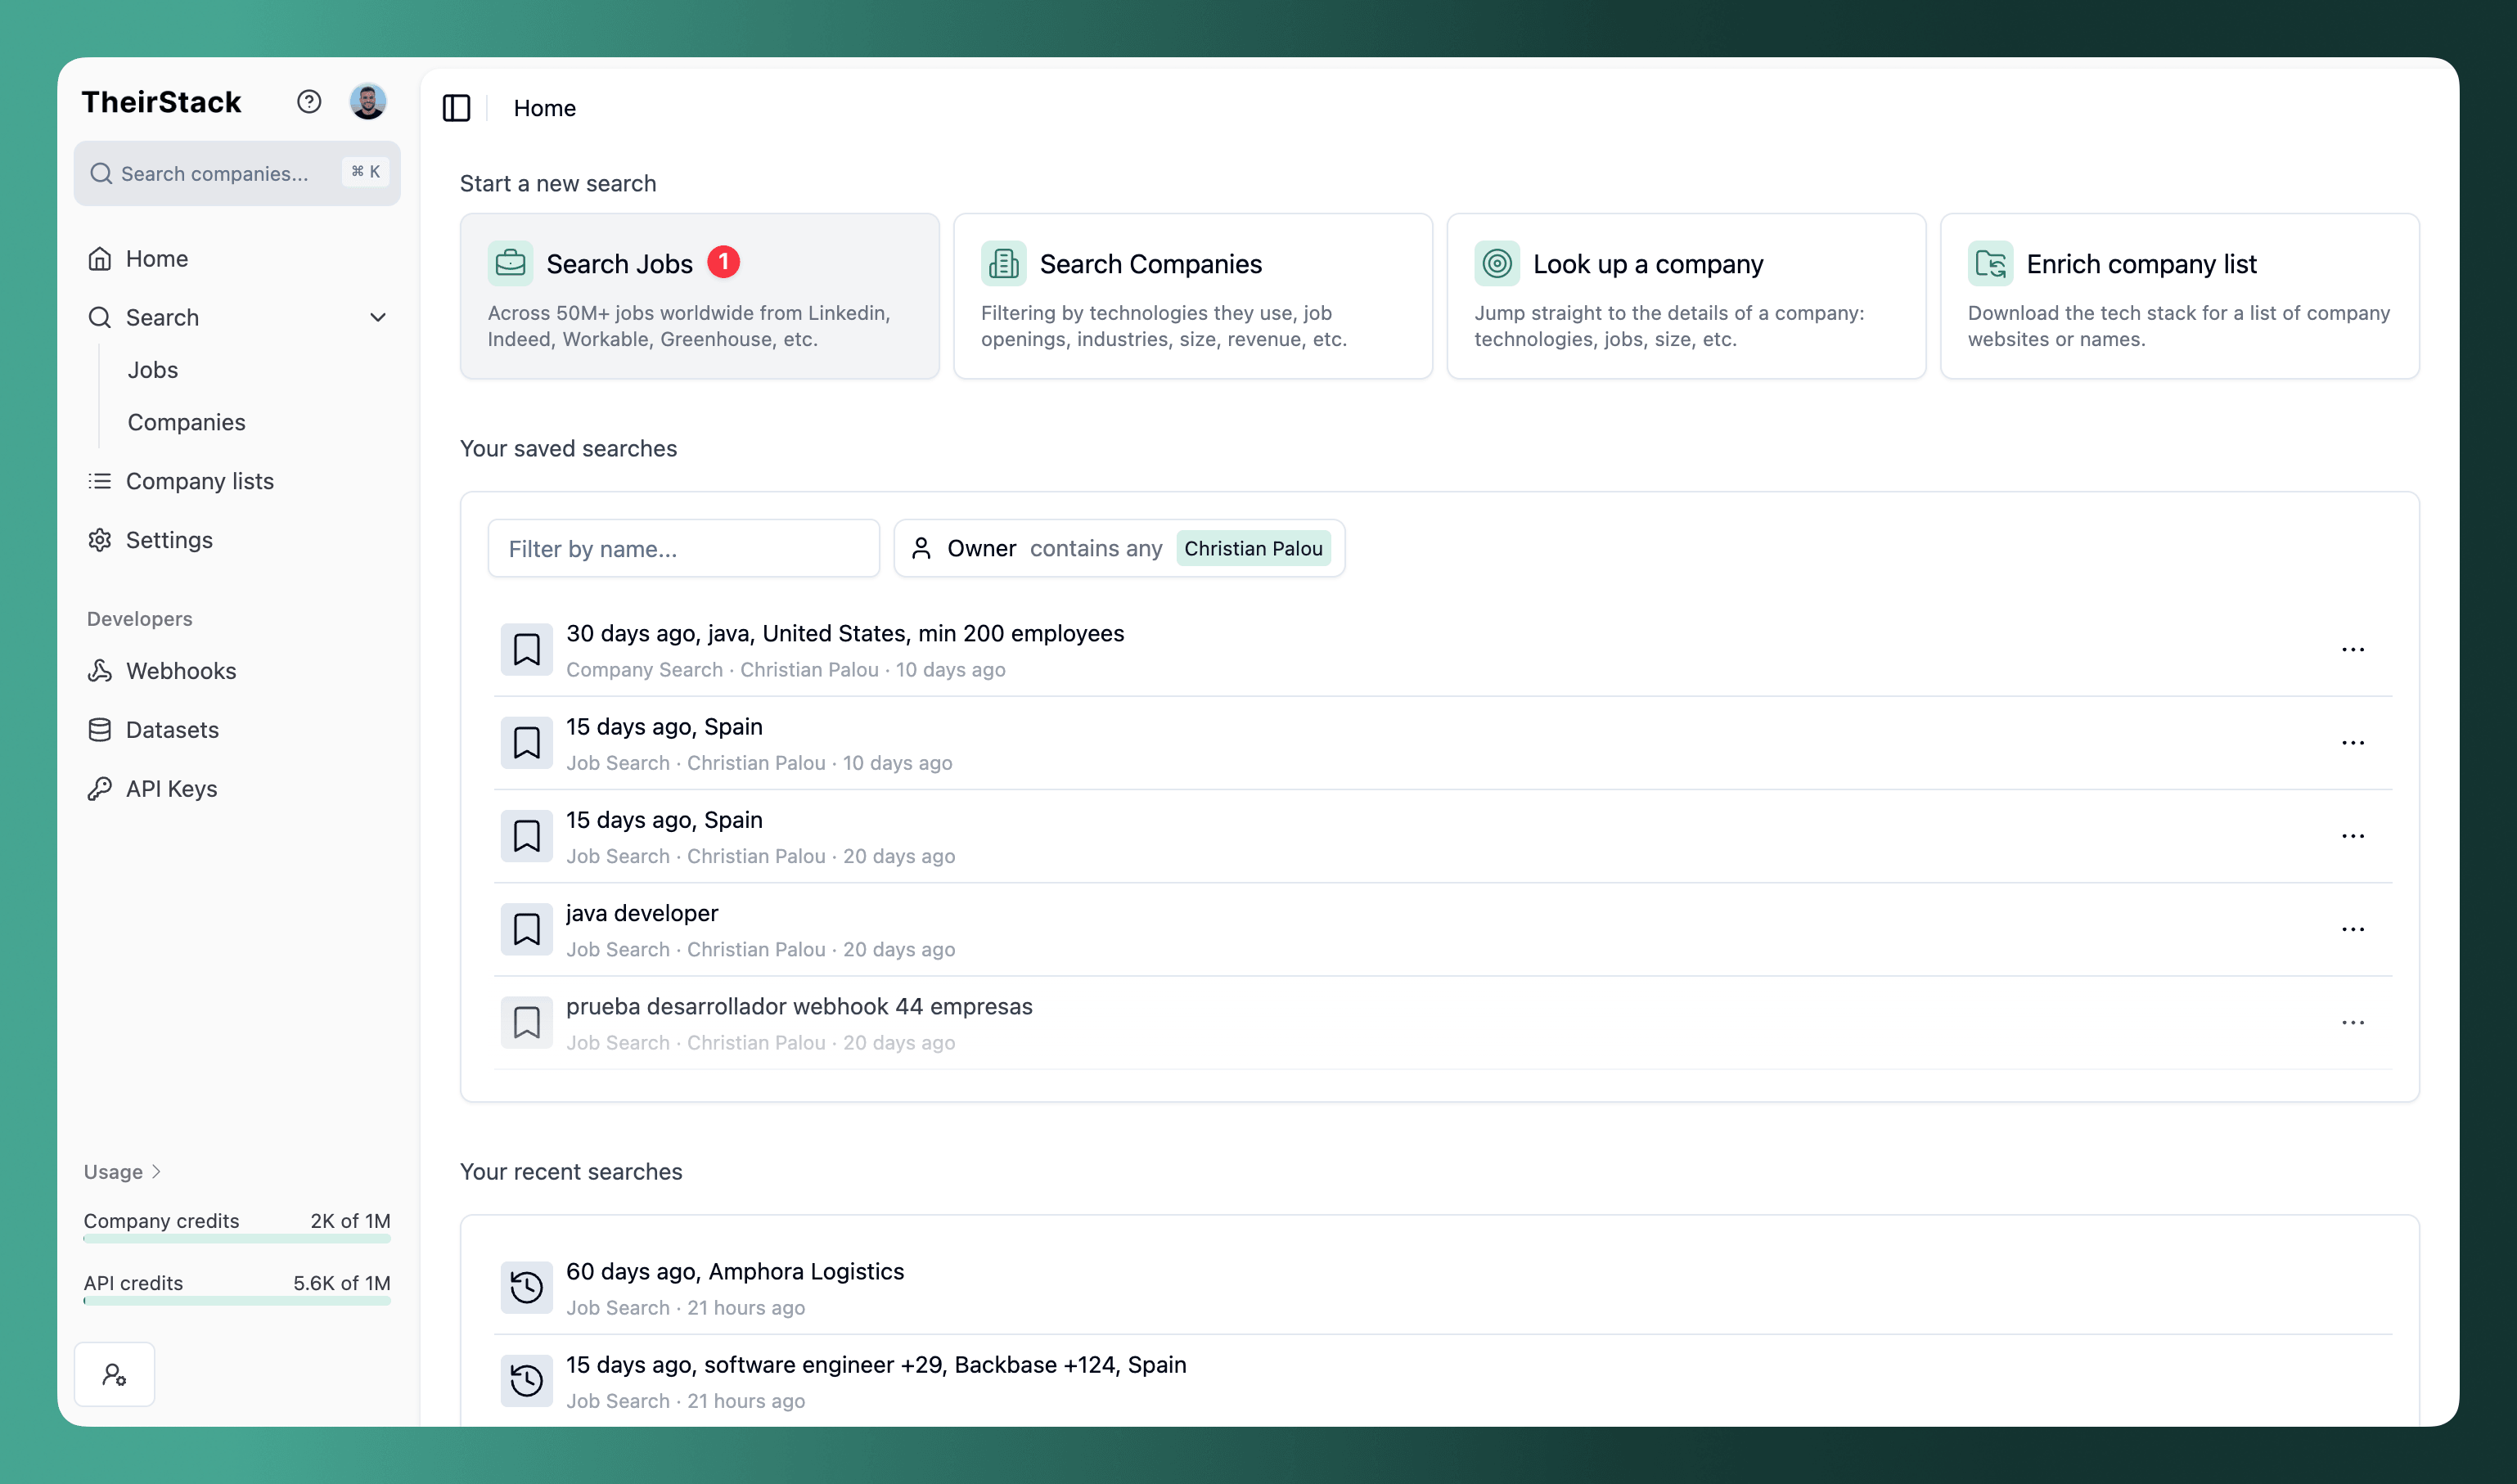
Task: Collapse the Search section chevron
Action: [x=378, y=318]
